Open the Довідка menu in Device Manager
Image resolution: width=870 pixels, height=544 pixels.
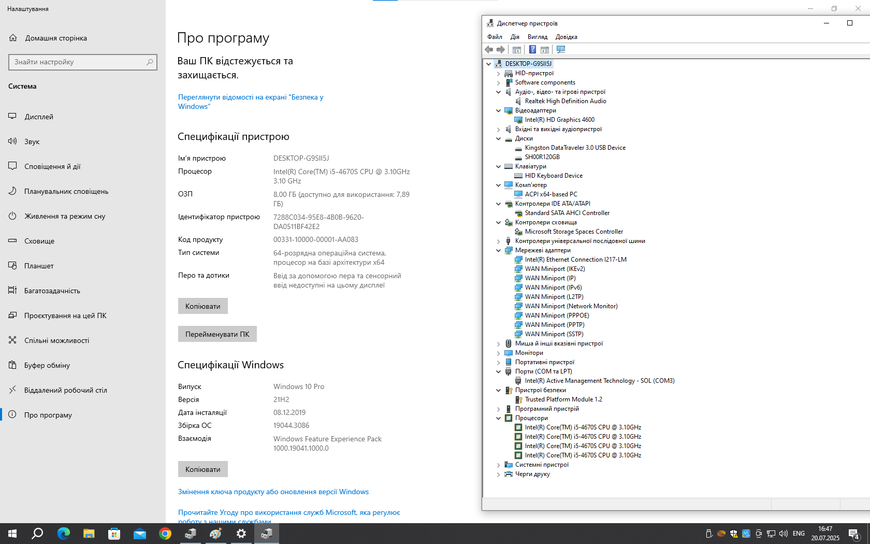pyautogui.click(x=566, y=37)
